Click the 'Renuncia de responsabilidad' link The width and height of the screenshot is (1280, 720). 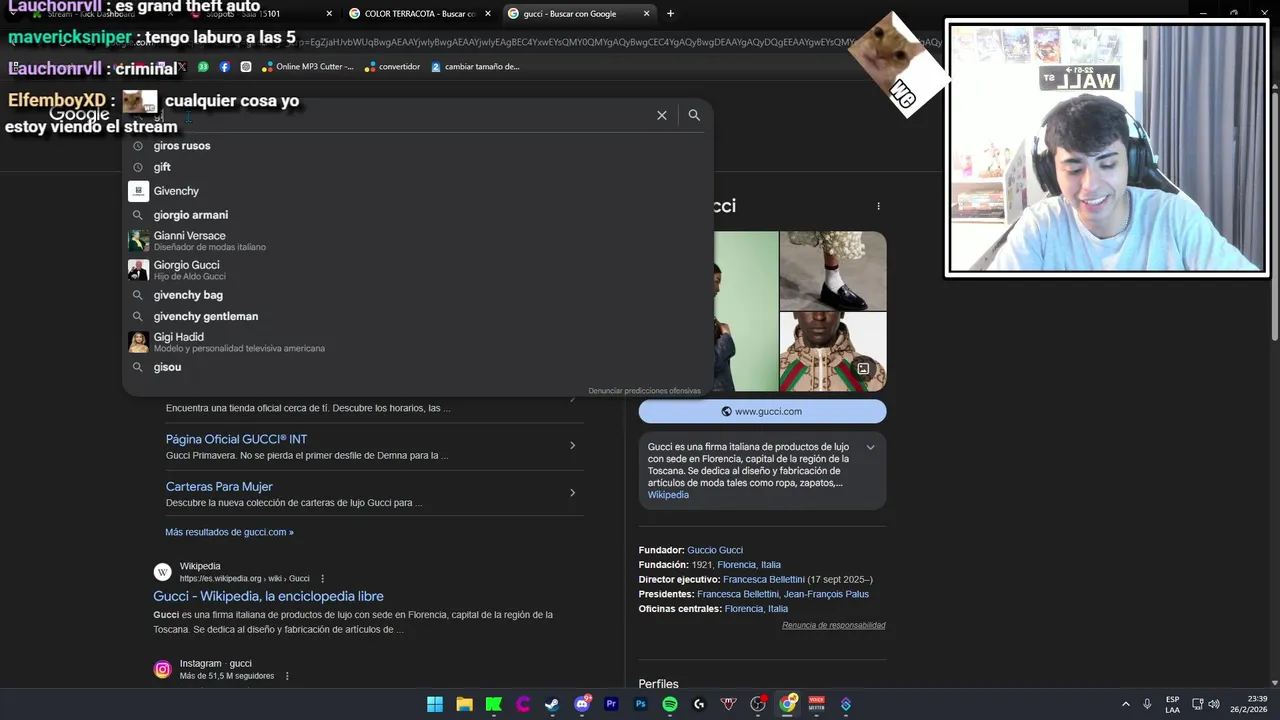(834, 625)
